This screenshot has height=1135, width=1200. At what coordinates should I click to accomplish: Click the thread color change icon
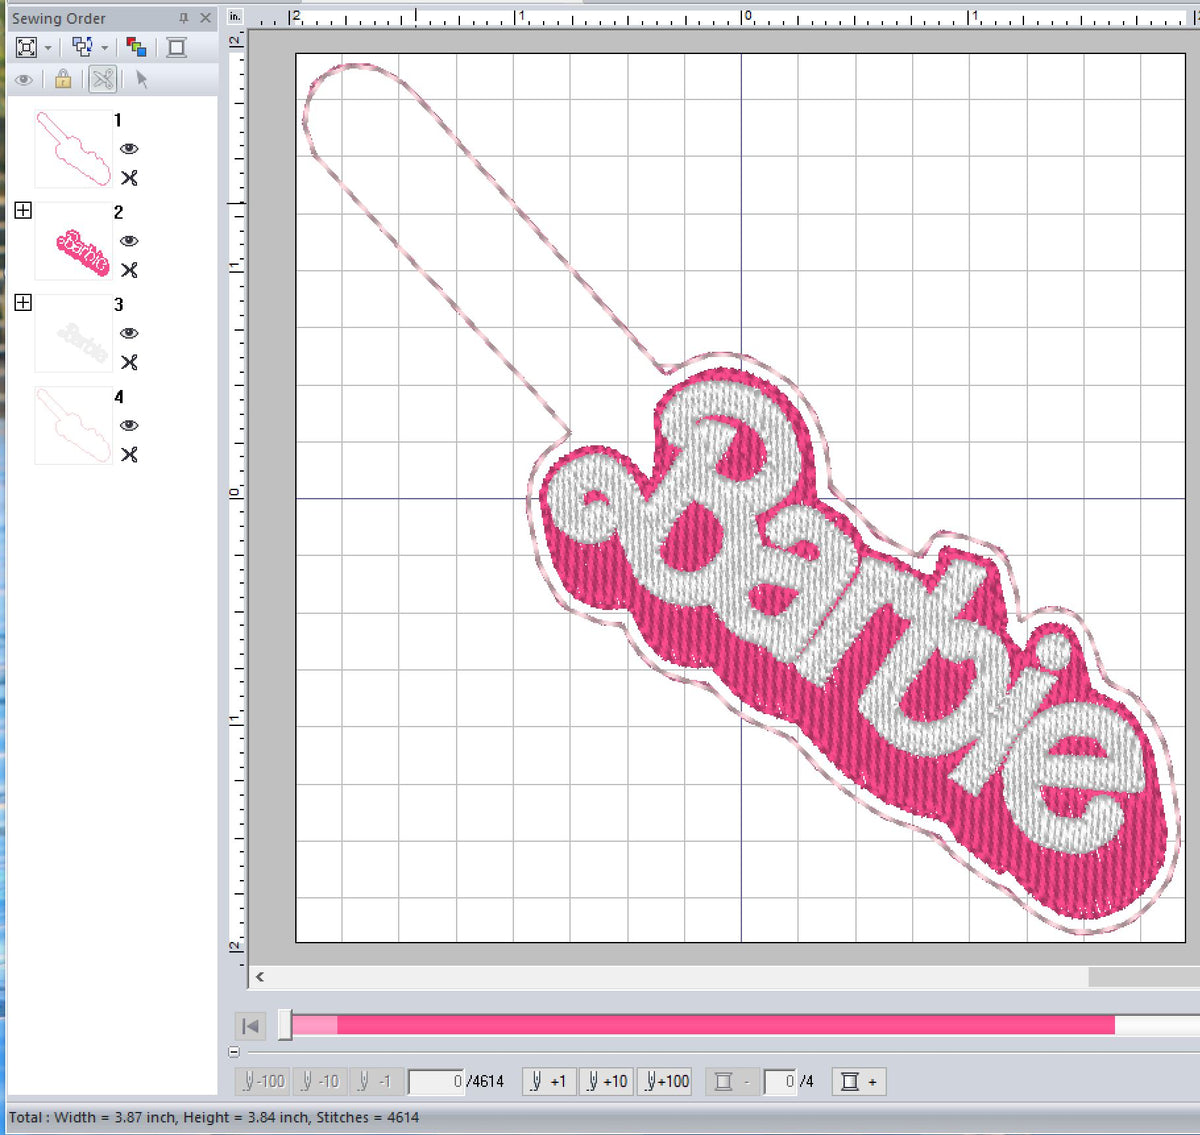coord(137,47)
